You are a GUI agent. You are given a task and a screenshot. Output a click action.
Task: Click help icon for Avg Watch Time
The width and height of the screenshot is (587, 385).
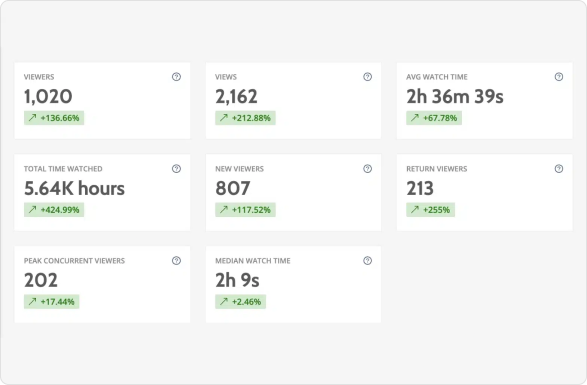pyautogui.click(x=559, y=77)
